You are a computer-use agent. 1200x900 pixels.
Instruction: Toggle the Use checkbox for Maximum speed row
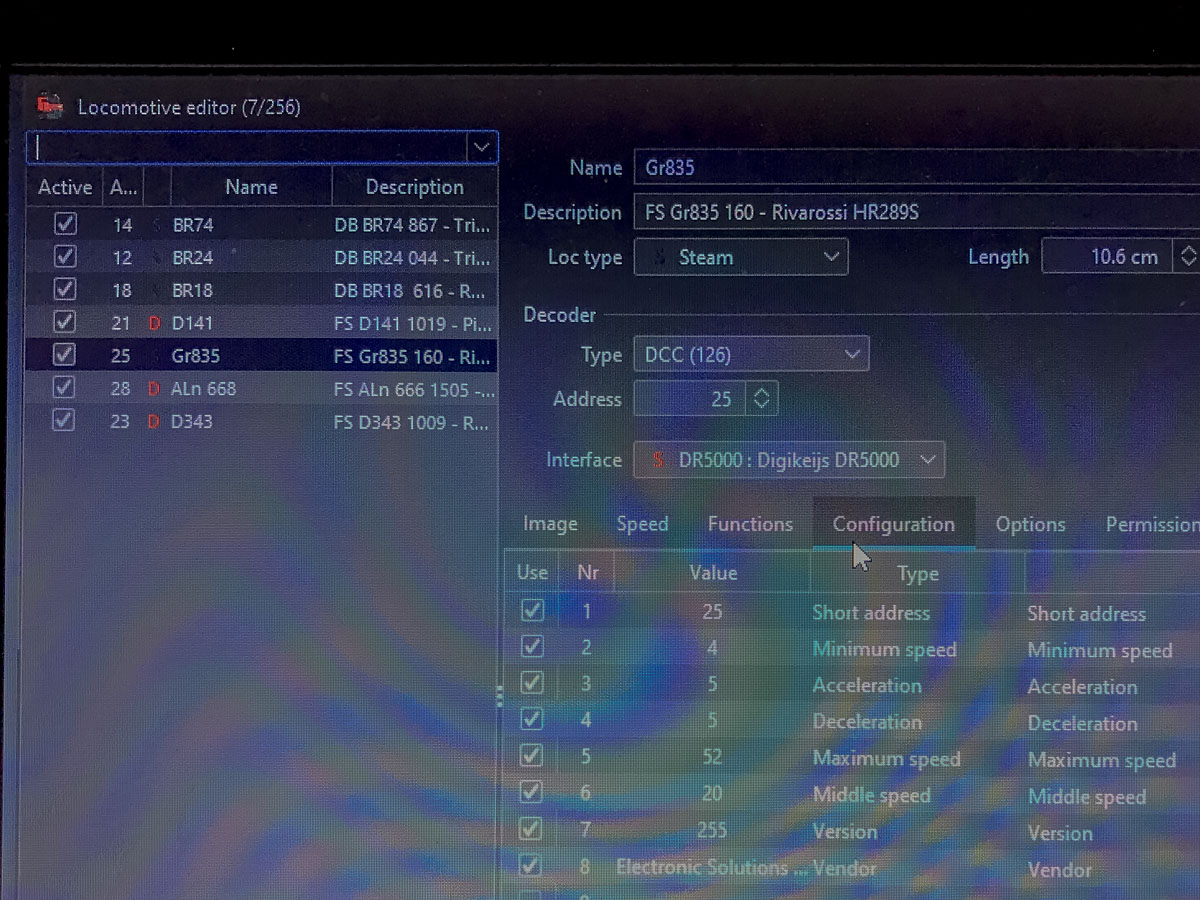532,757
